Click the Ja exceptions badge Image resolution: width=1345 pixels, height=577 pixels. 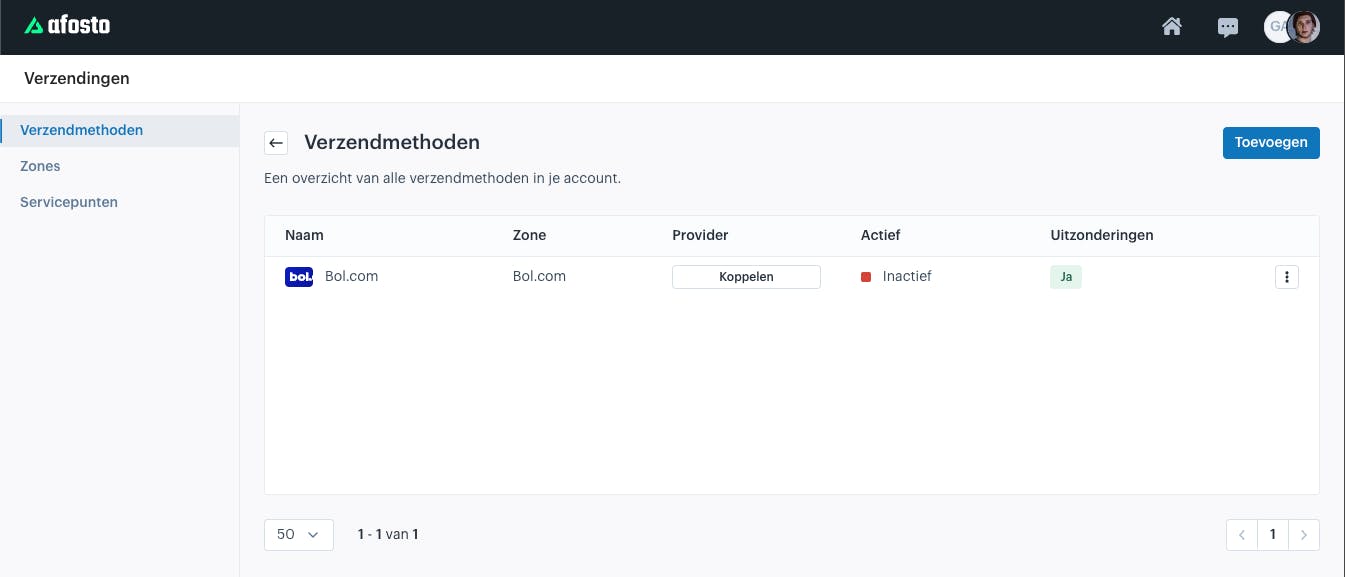1066,277
